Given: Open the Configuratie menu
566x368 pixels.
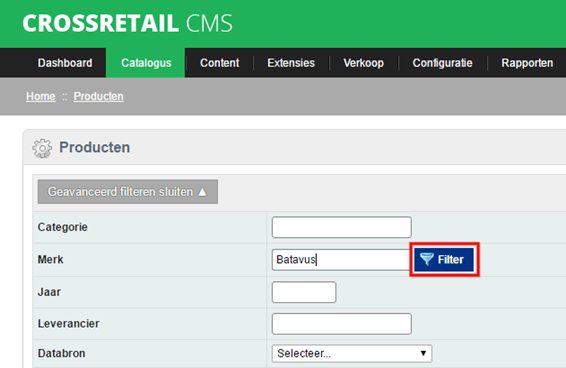Looking at the screenshot, I should click(x=442, y=63).
